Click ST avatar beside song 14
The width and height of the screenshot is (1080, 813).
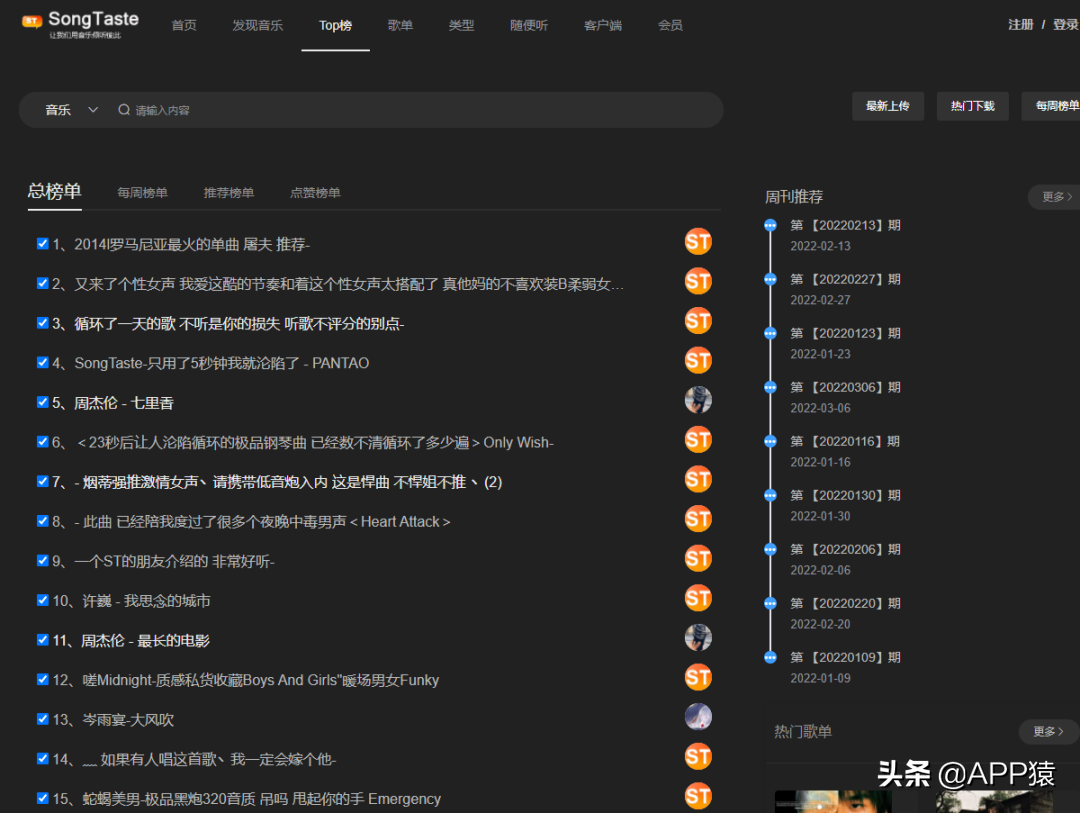pos(698,757)
